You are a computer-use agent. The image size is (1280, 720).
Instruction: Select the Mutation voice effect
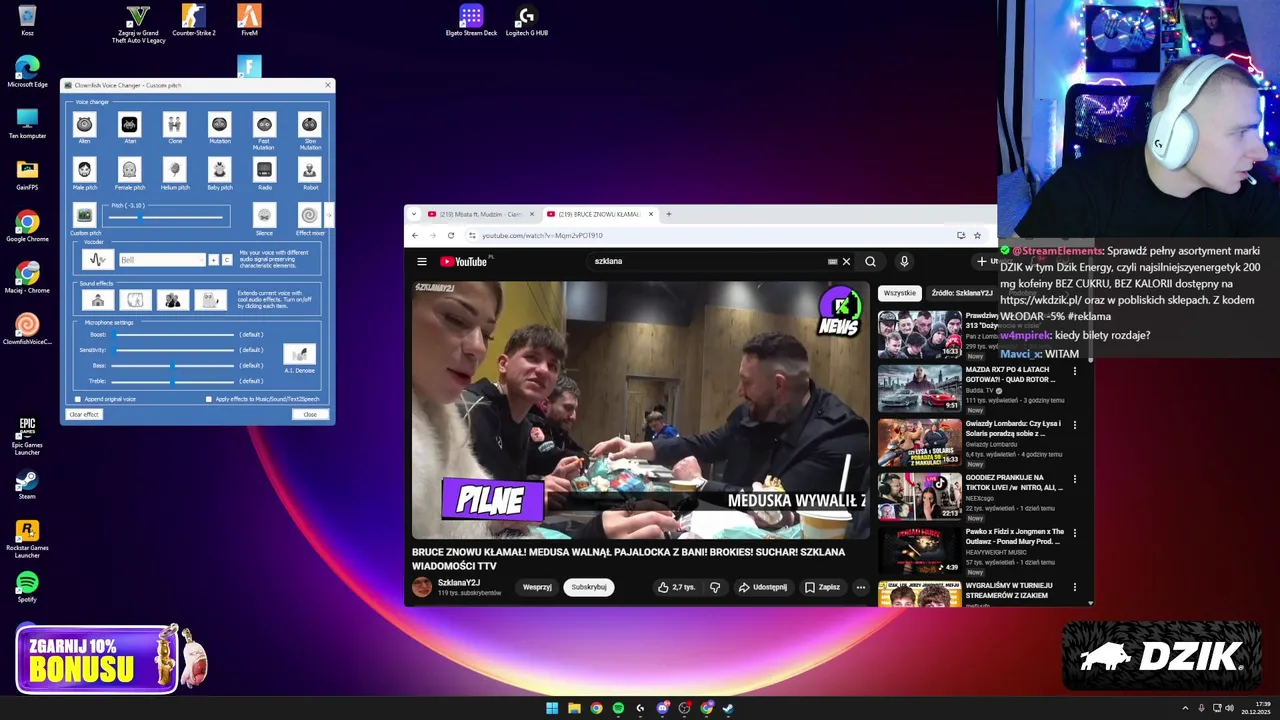click(219, 124)
